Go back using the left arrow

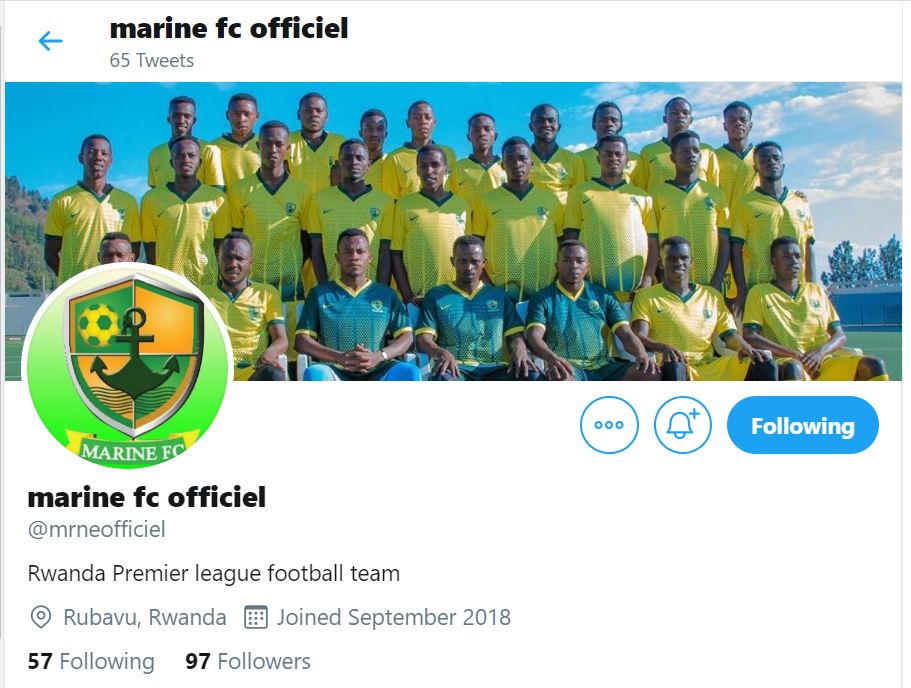(50, 41)
